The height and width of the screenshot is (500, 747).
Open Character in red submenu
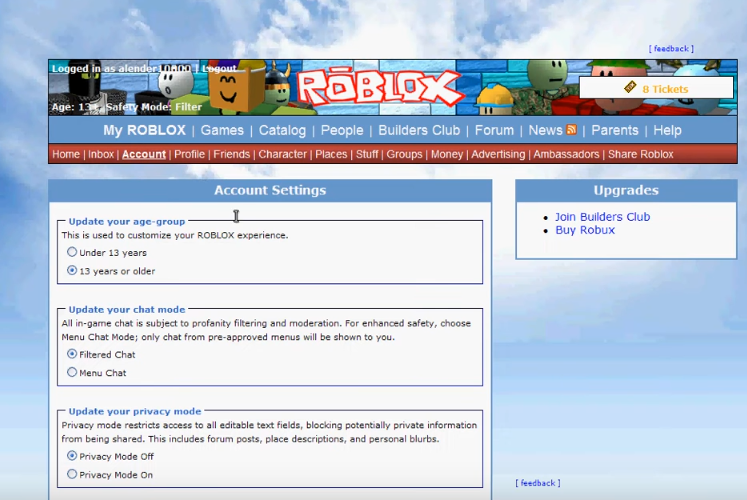[x=283, y=154]
